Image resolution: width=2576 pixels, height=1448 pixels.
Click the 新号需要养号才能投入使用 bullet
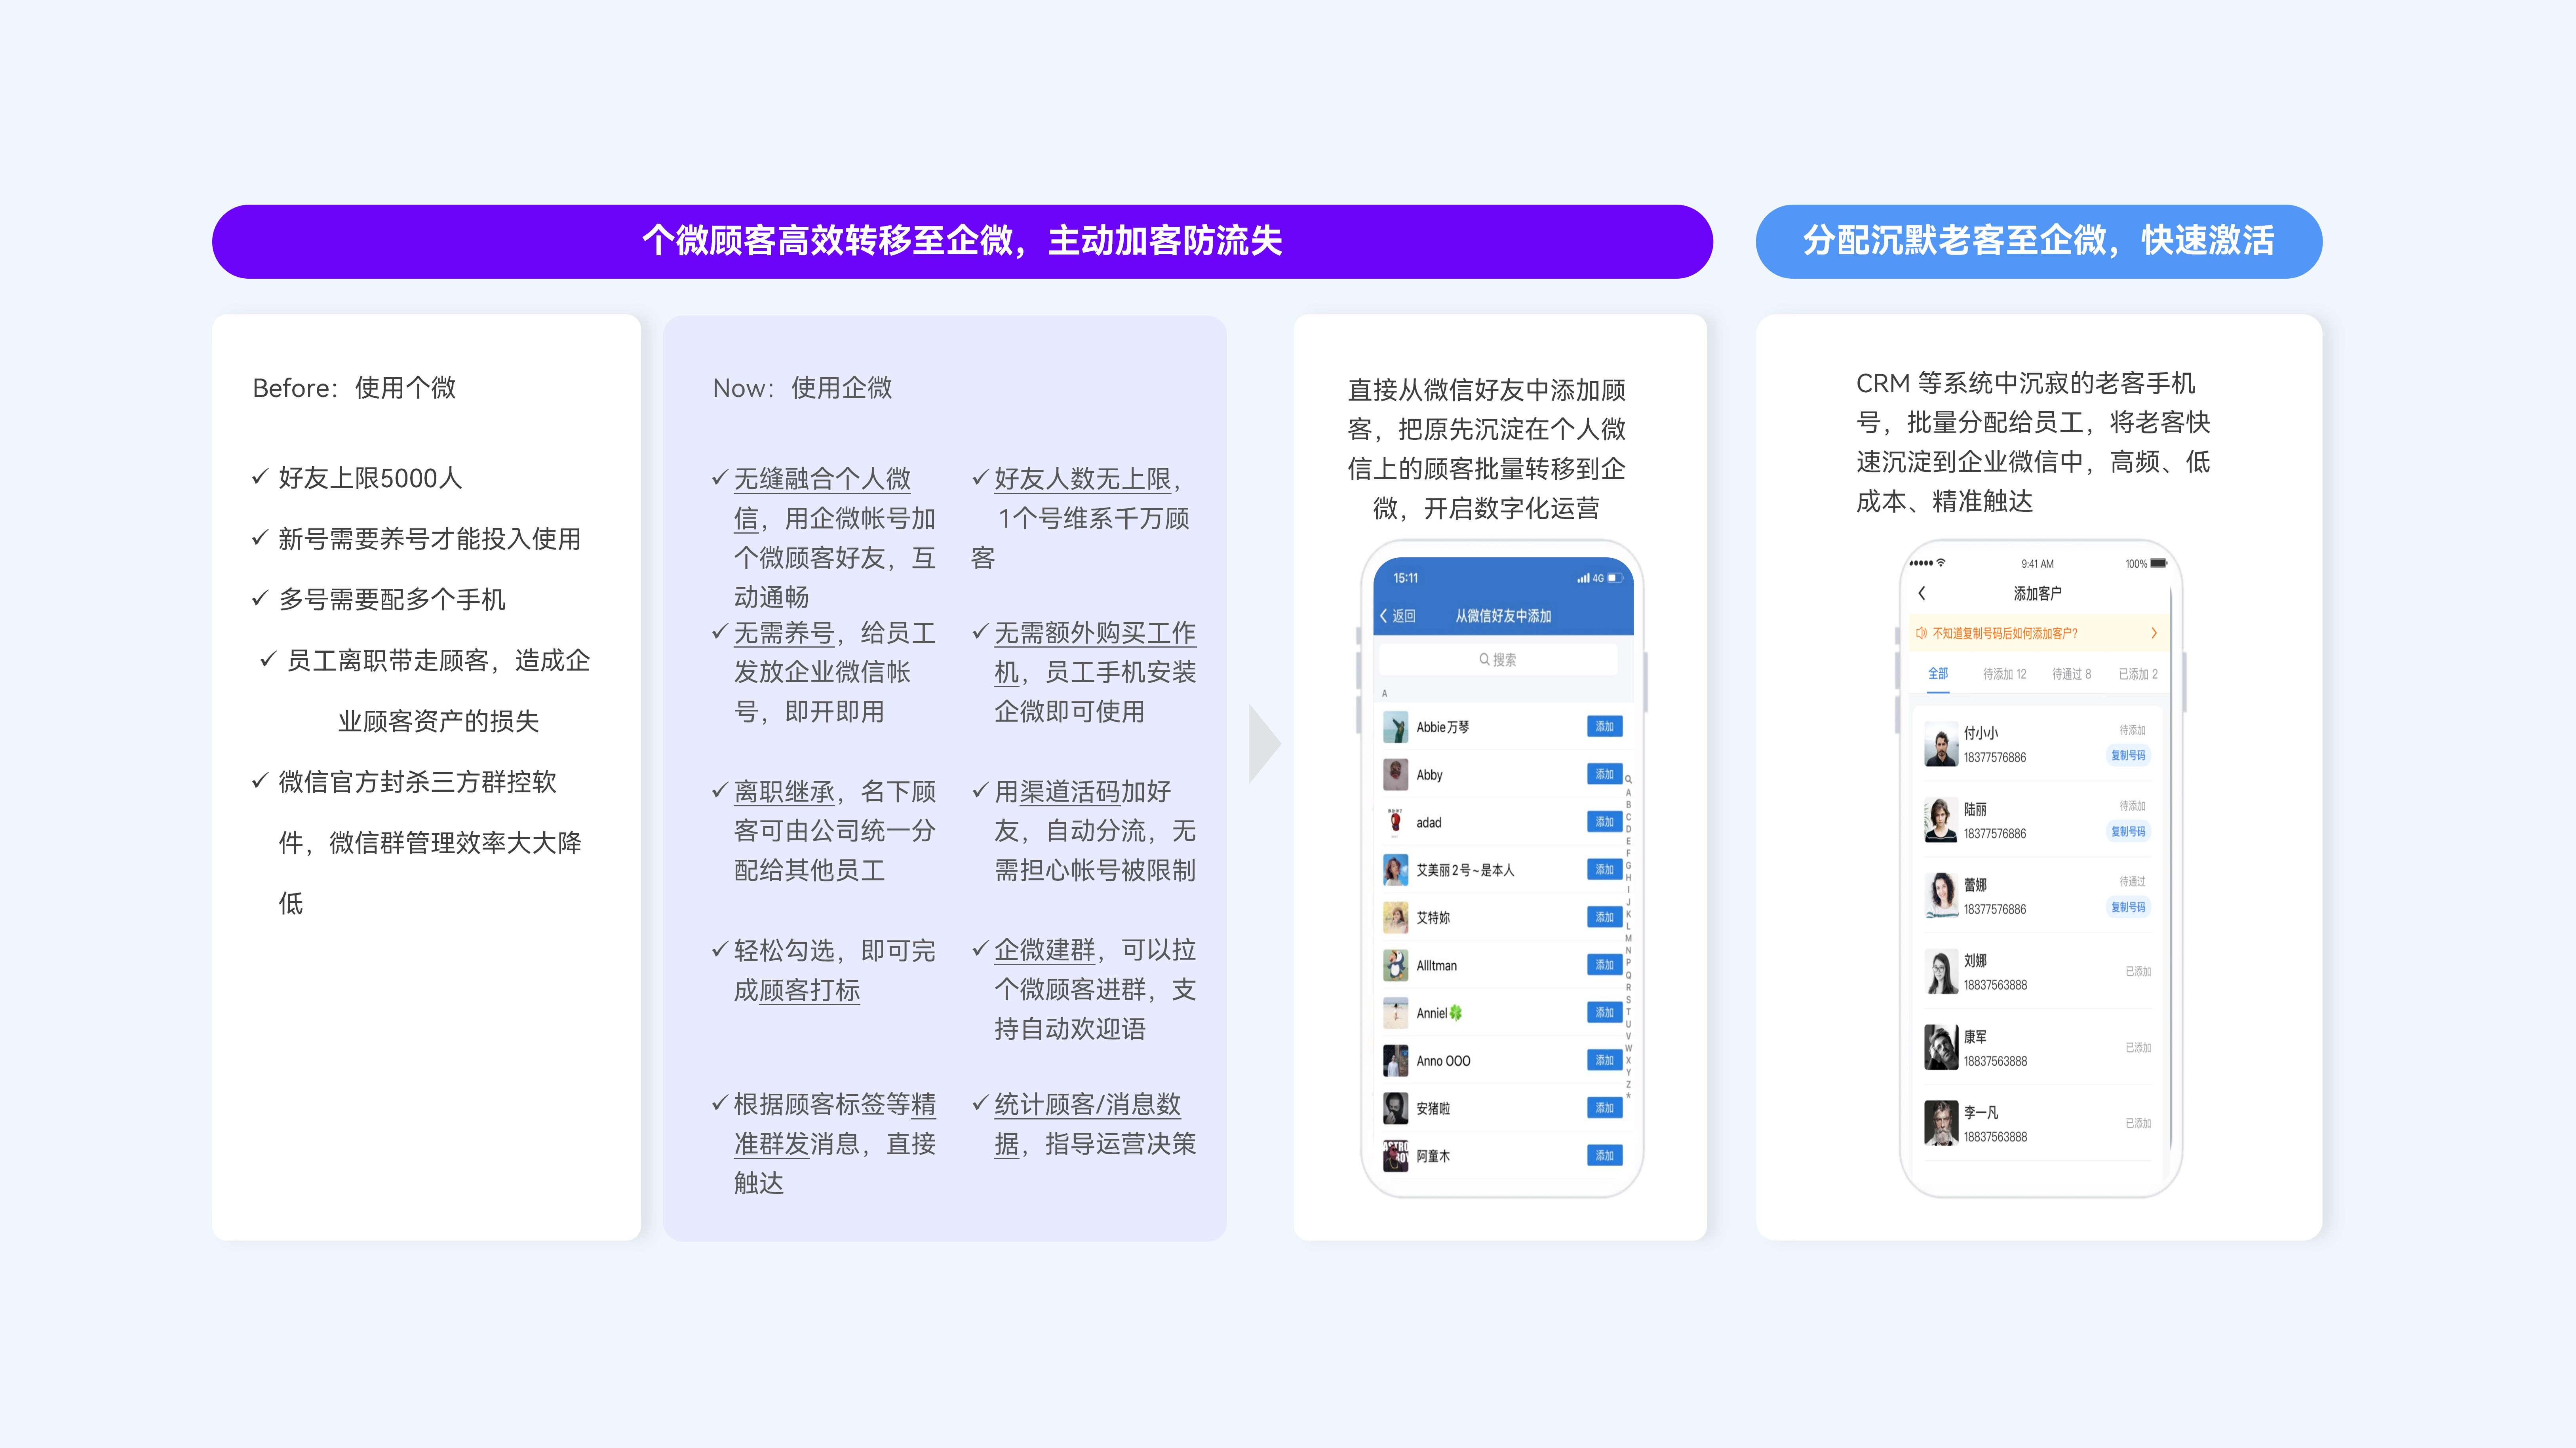pos(428,539)
